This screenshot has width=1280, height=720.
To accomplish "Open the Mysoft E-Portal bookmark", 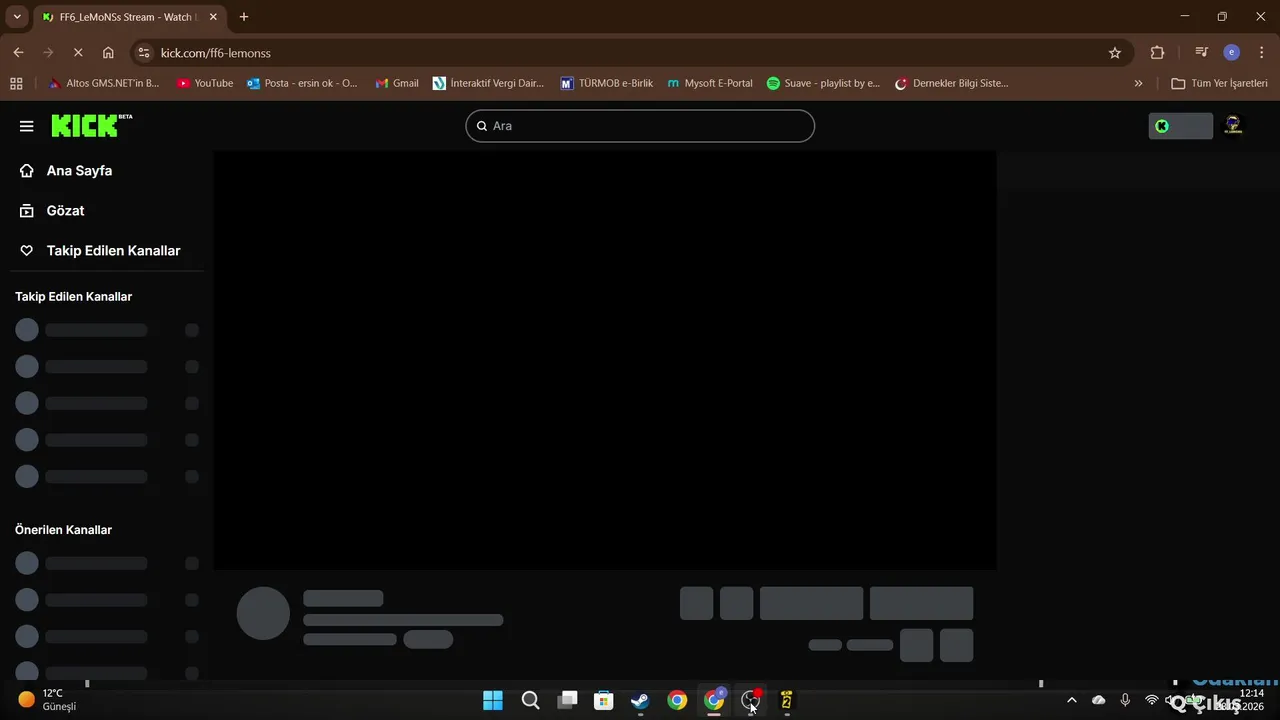I will pyautogui.click(x=710, y=83).
